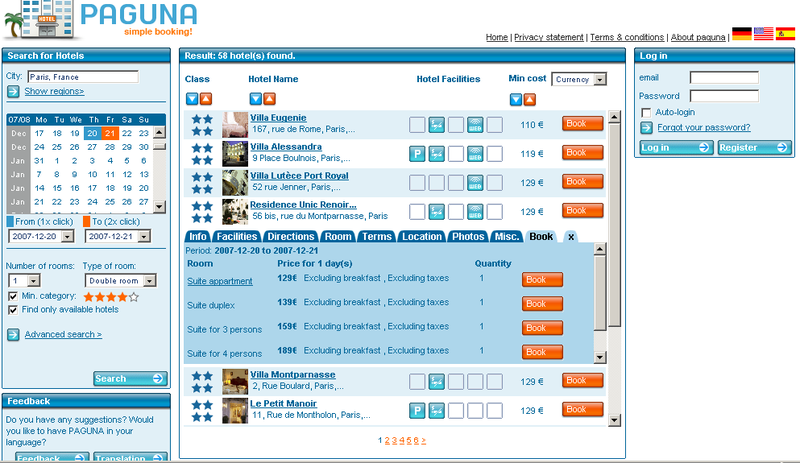Click Villa Alessandra parking facility icon
800x463 pixels.
(418, 154)
